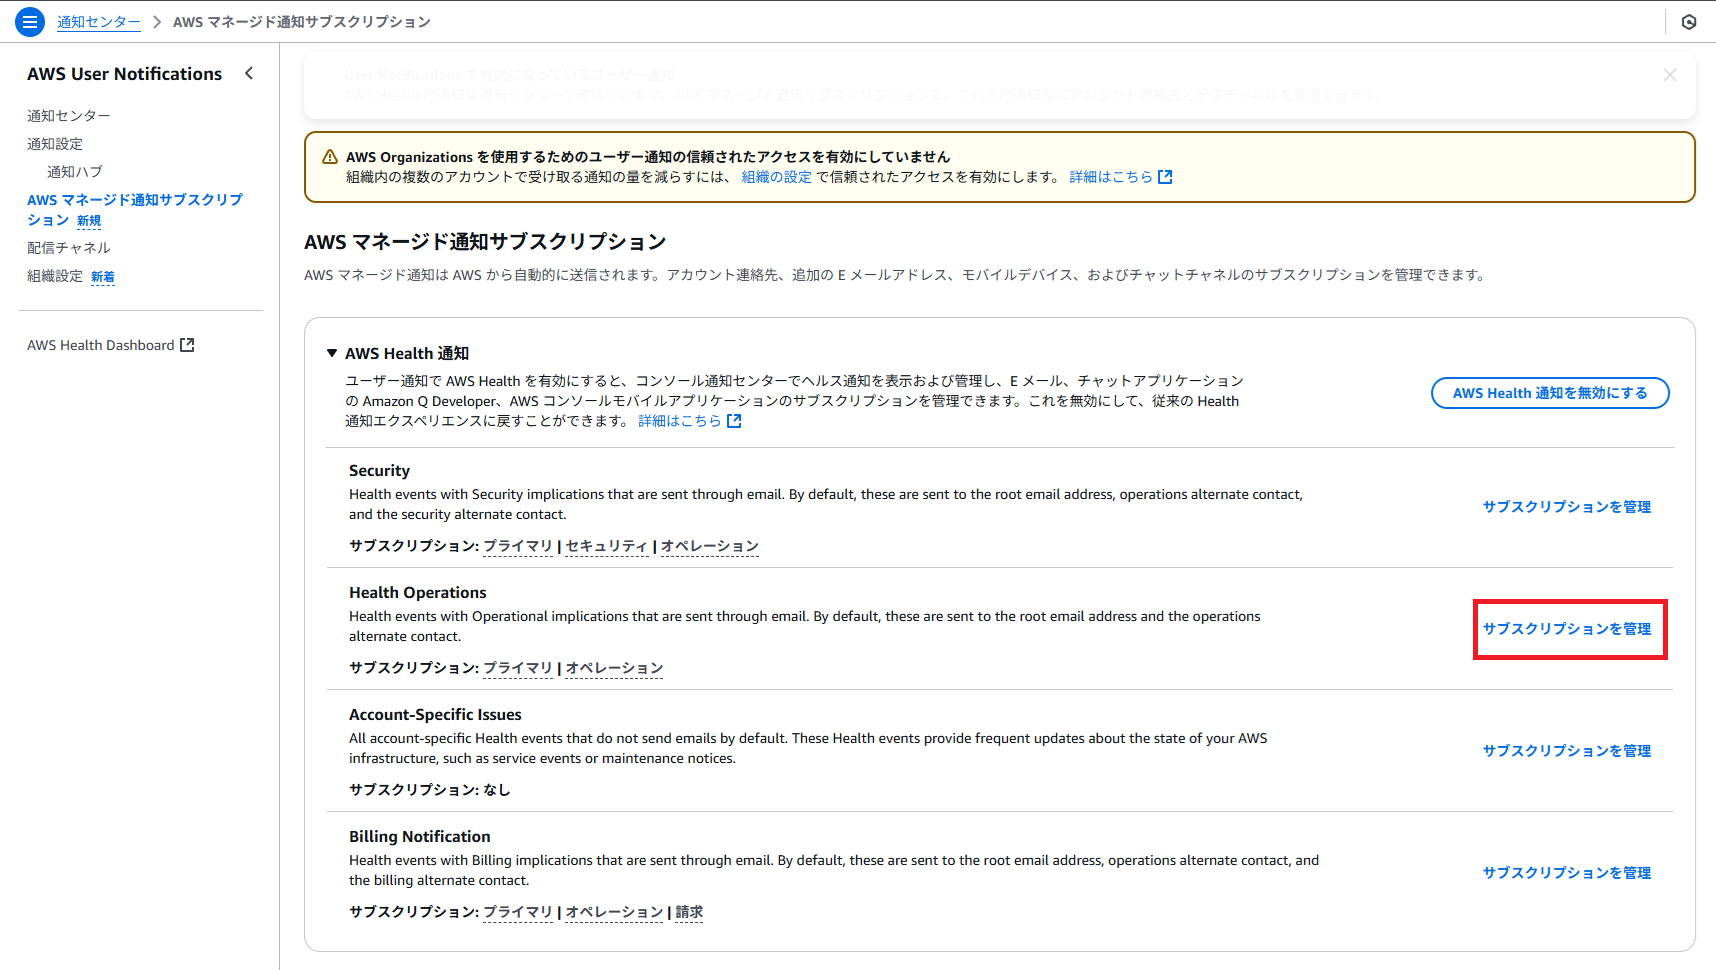Click the 新着 badge next to 組織設定
Viewport: 1716px width, 970px height.
coord(103,277)
